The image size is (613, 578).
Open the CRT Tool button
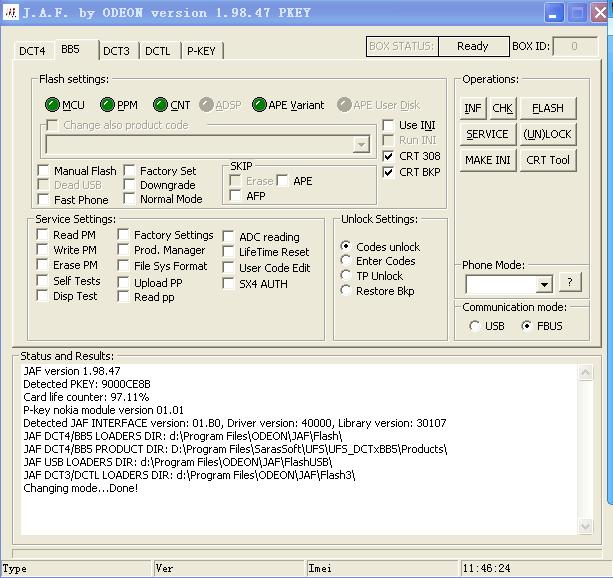(x=548, y=160)
